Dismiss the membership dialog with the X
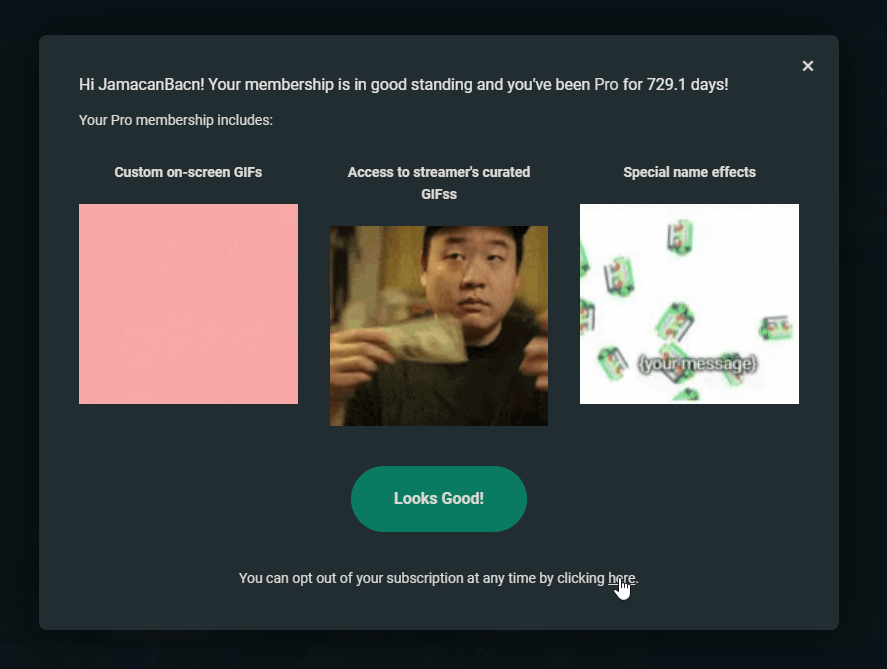Image resolution: width=887 pixels, height=669 pixels. [808, 66]
